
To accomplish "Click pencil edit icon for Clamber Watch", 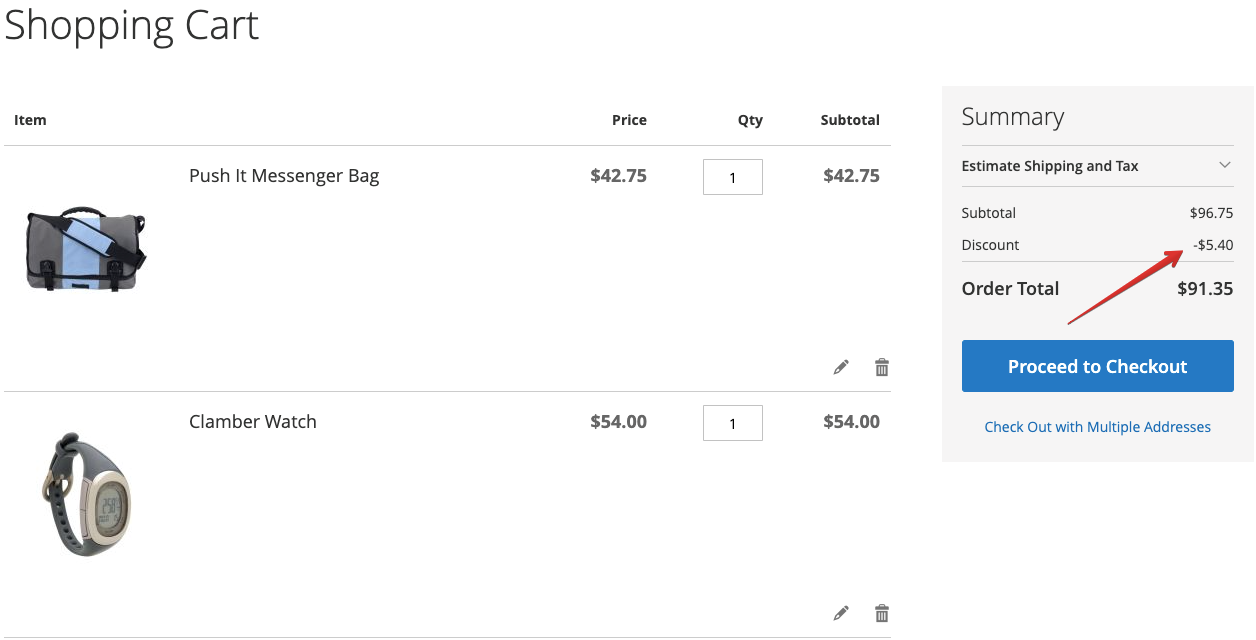I will tap(841, 613).
